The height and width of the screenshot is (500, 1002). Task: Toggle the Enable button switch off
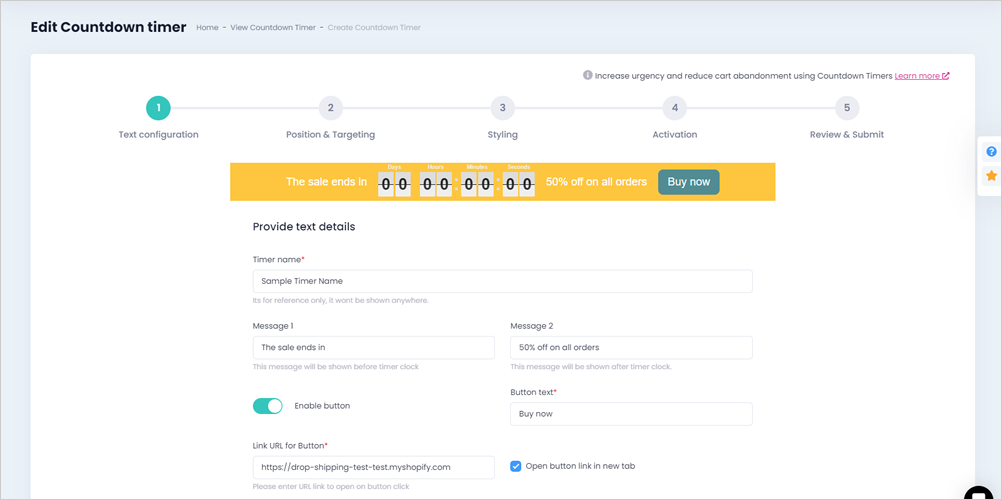[268, 406]
